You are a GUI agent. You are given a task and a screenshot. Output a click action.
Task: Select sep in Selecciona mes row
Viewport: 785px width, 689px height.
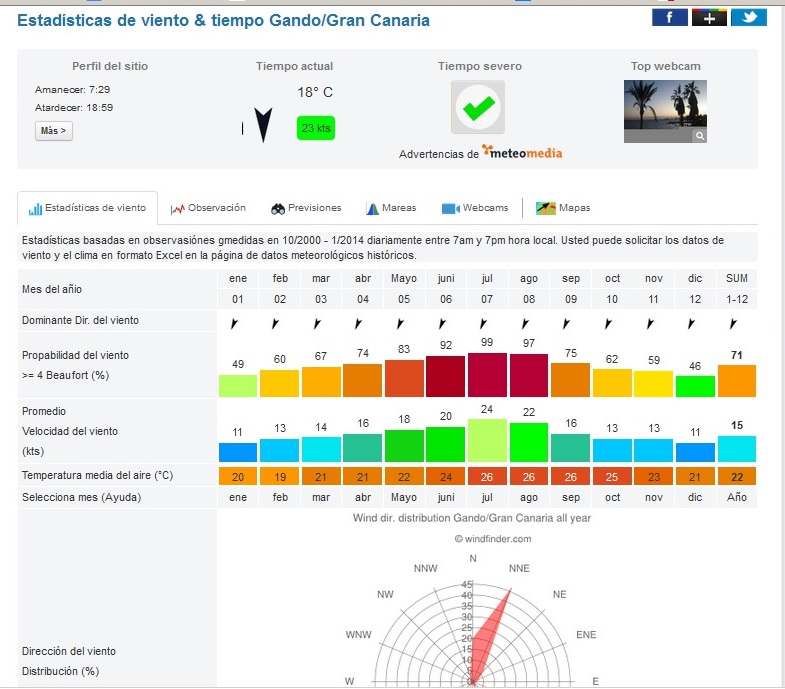pyautogui.click(x=571, y=497)
